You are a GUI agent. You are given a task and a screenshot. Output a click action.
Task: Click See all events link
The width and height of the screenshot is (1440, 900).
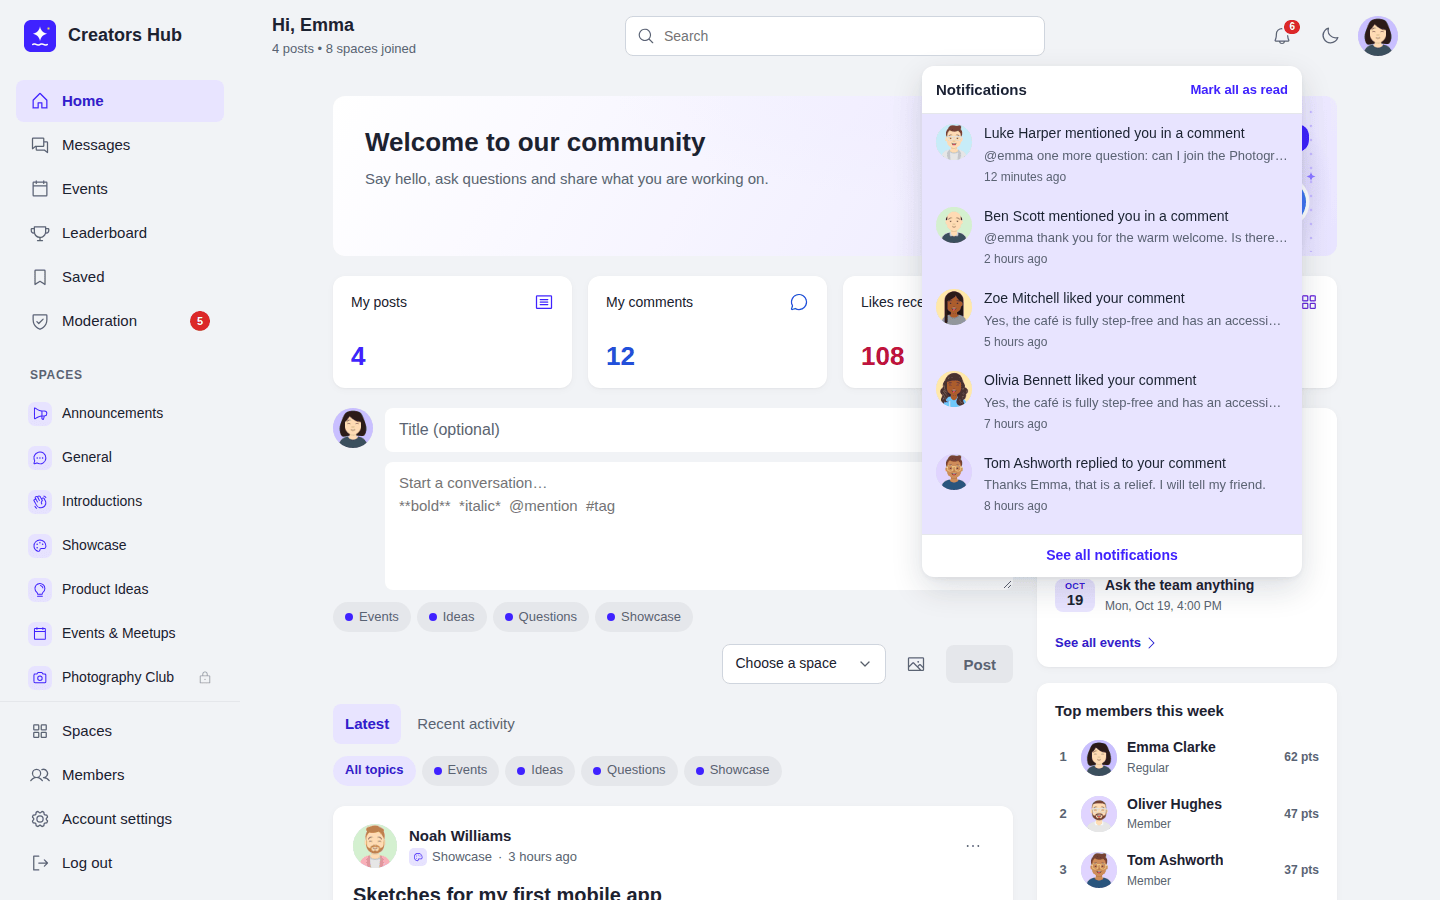[x=1105, y=643]
